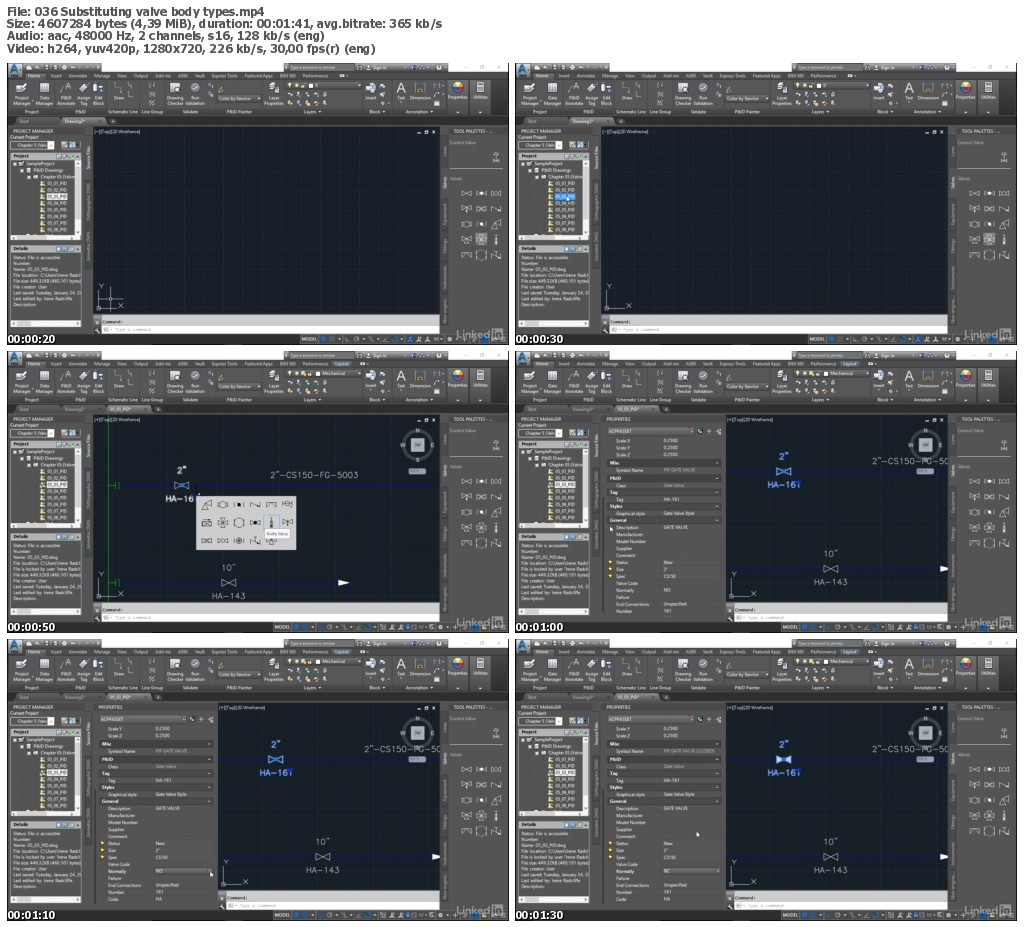Click the Tag value HA-161 in the 00:01:30 frame
1024x927 pixels.
pyautogui.click(x=671, y=780)
